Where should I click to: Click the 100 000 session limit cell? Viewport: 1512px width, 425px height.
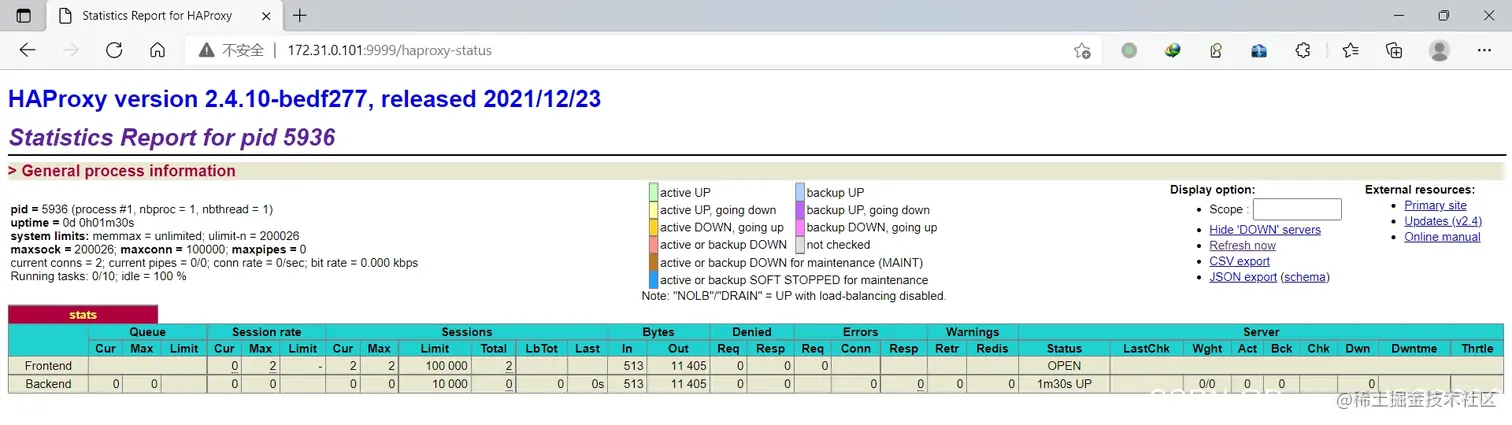click(x=434, y=366)
